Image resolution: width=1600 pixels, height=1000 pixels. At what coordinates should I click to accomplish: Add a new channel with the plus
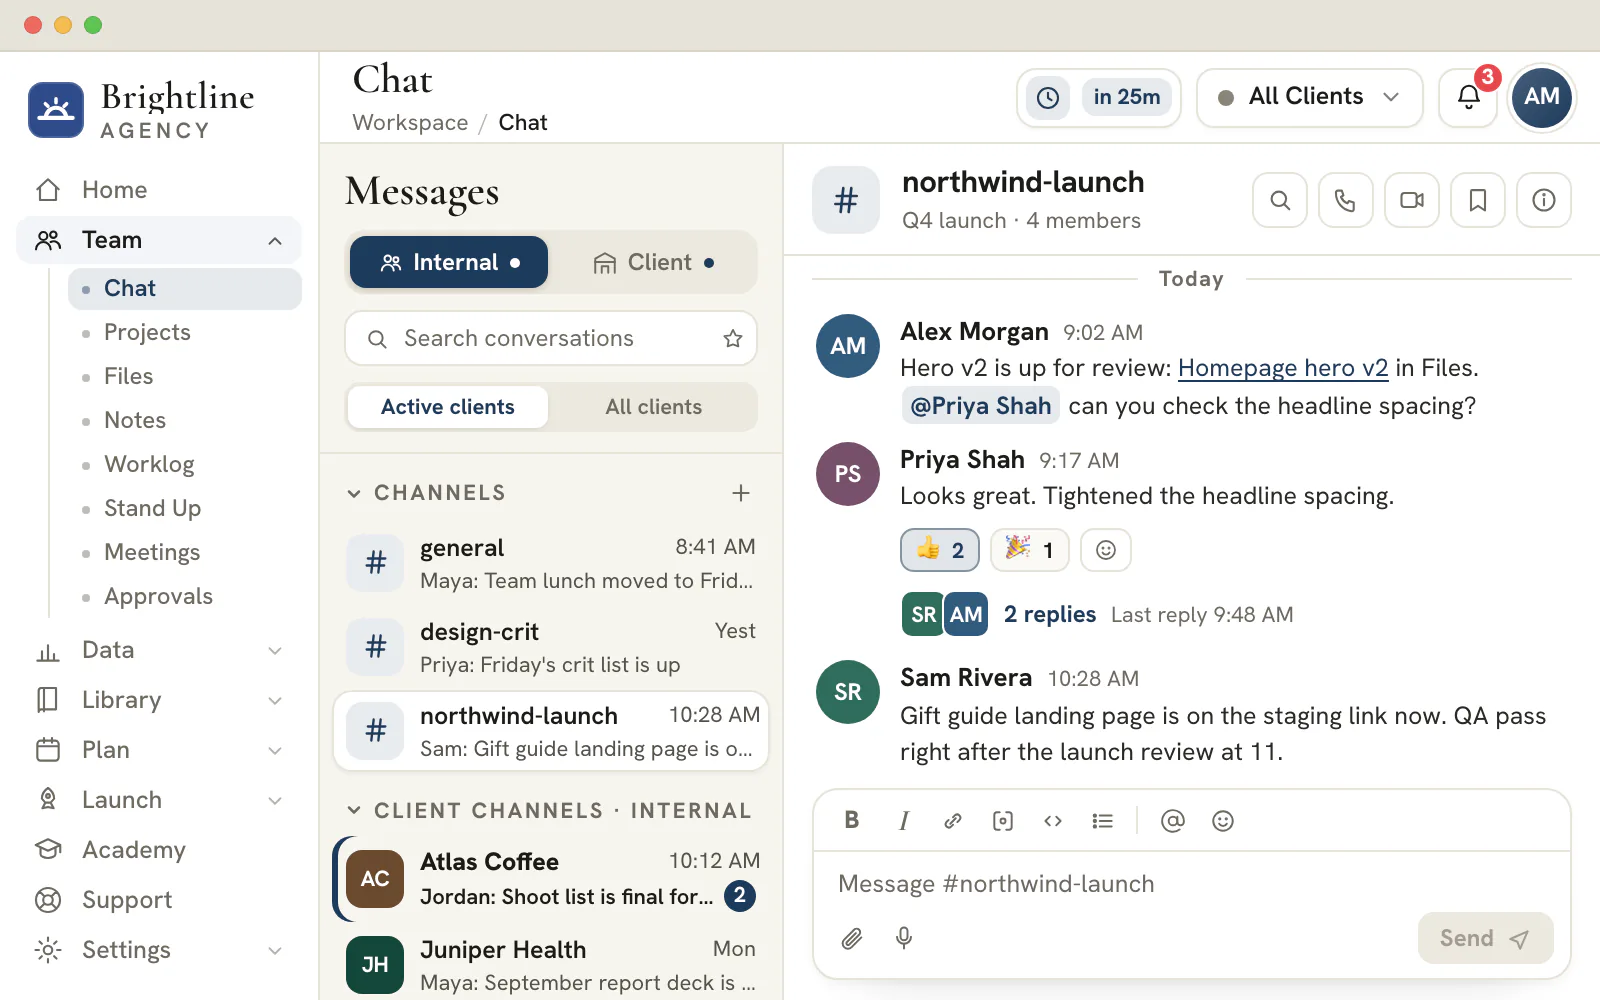point(741,493)
